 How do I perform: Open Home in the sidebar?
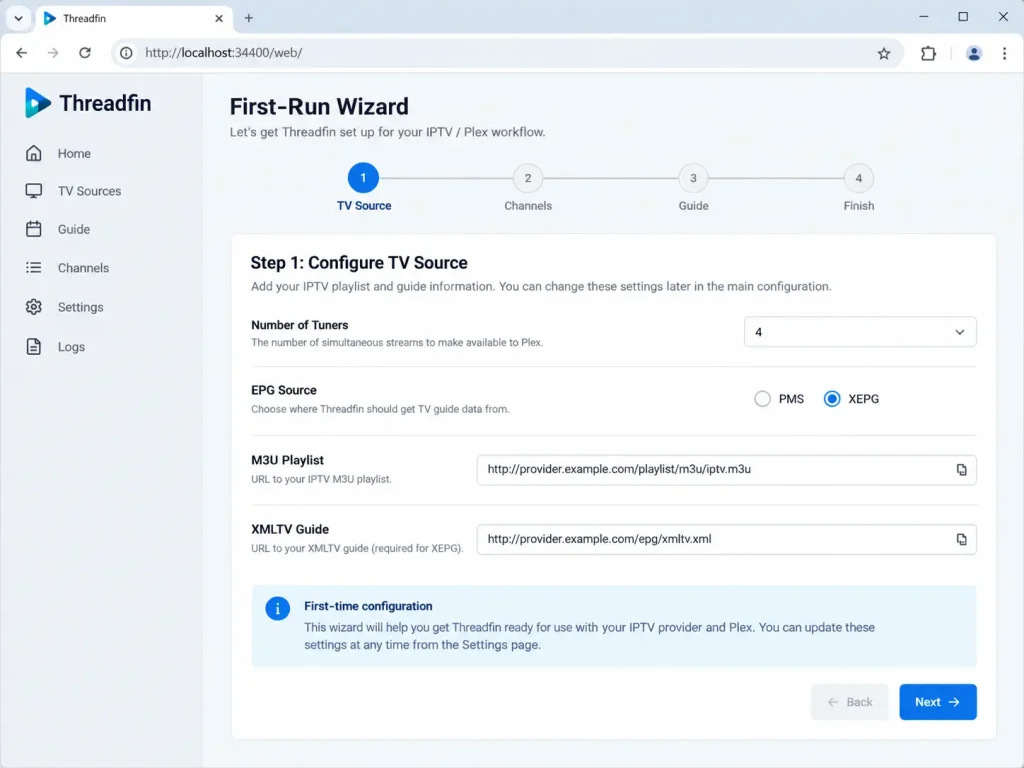coord(74,153)
